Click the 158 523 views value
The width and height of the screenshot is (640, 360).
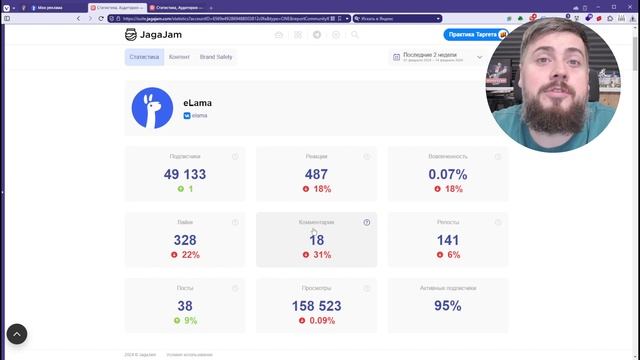(x=316, y=306)
